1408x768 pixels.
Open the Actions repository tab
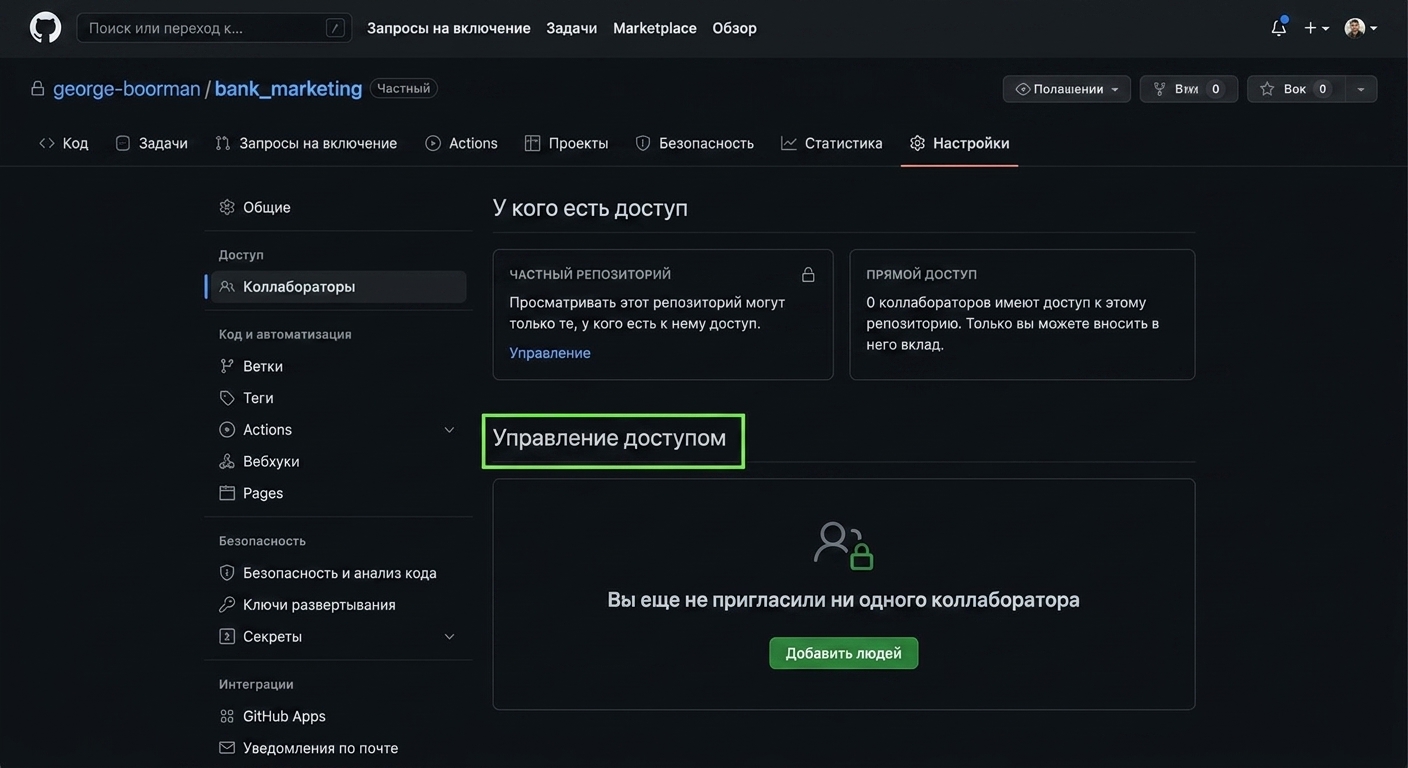coord(461,143)
